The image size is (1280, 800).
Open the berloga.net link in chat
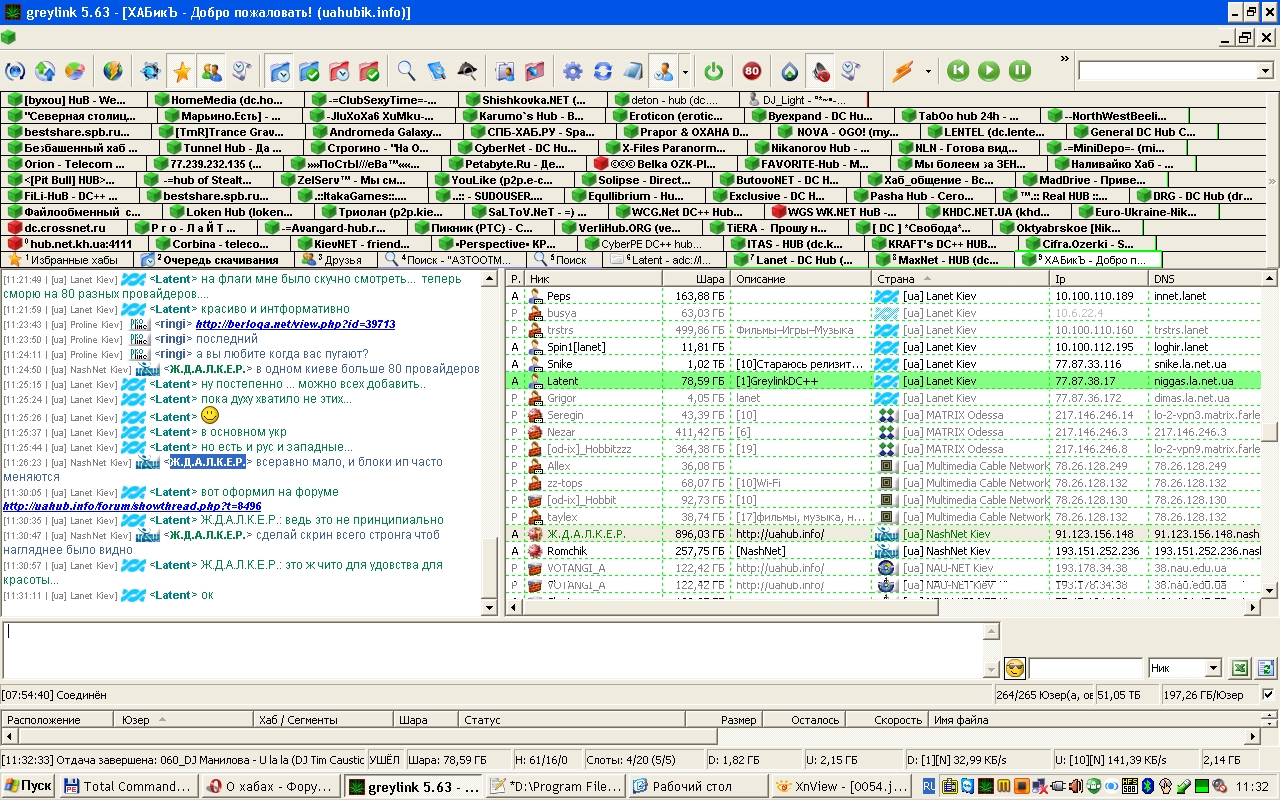pyautogui.click(x=295, y=324)
